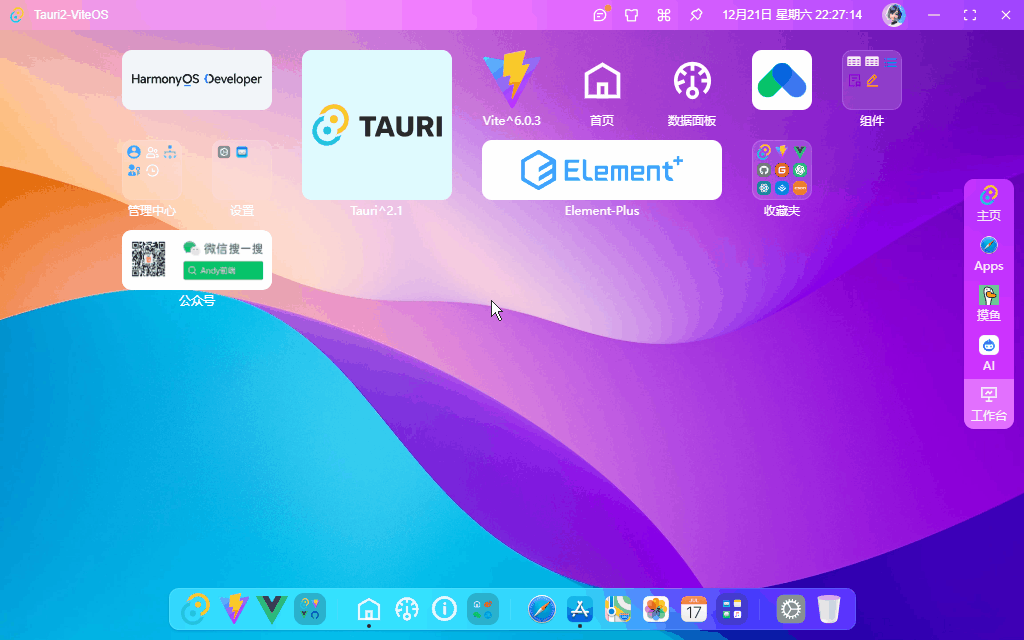Open the Element-Plus banner tile

(601, 170)
